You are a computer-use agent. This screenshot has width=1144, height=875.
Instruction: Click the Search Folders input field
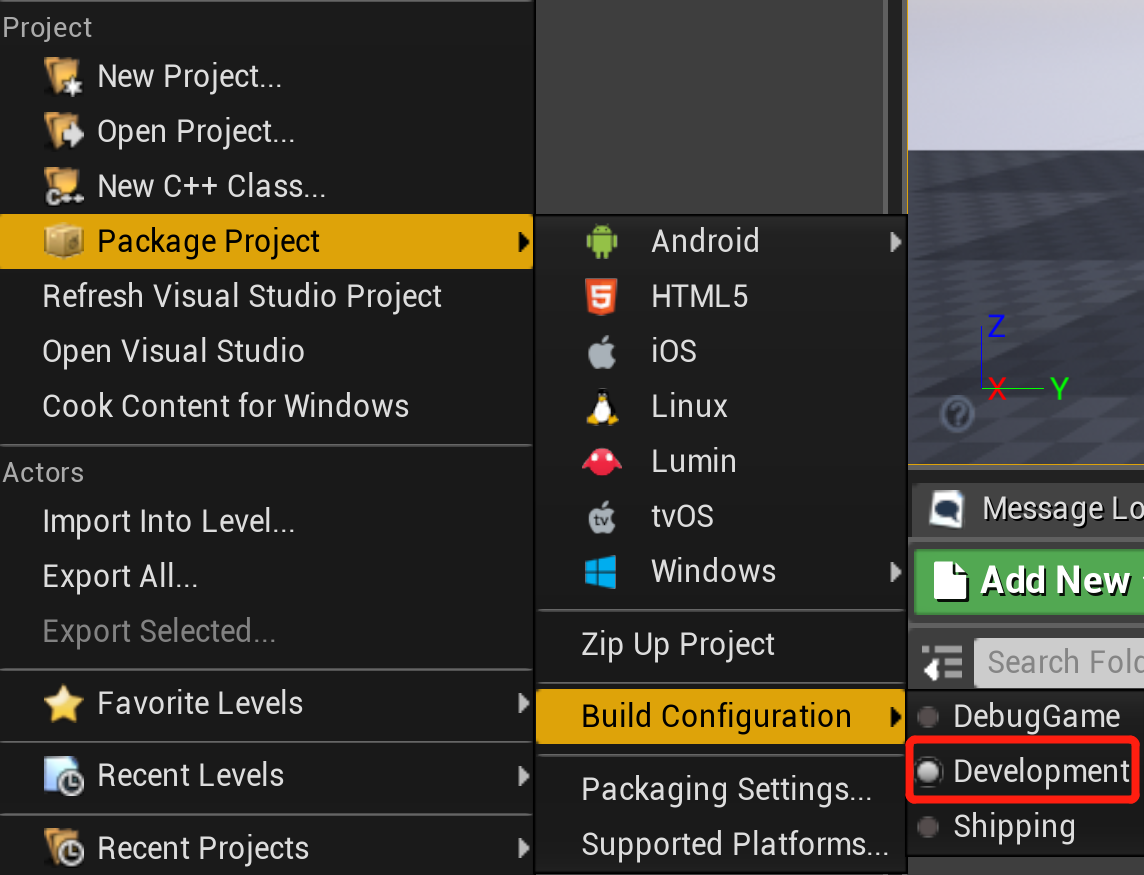pyautogui.click(x=1060, y=662)
